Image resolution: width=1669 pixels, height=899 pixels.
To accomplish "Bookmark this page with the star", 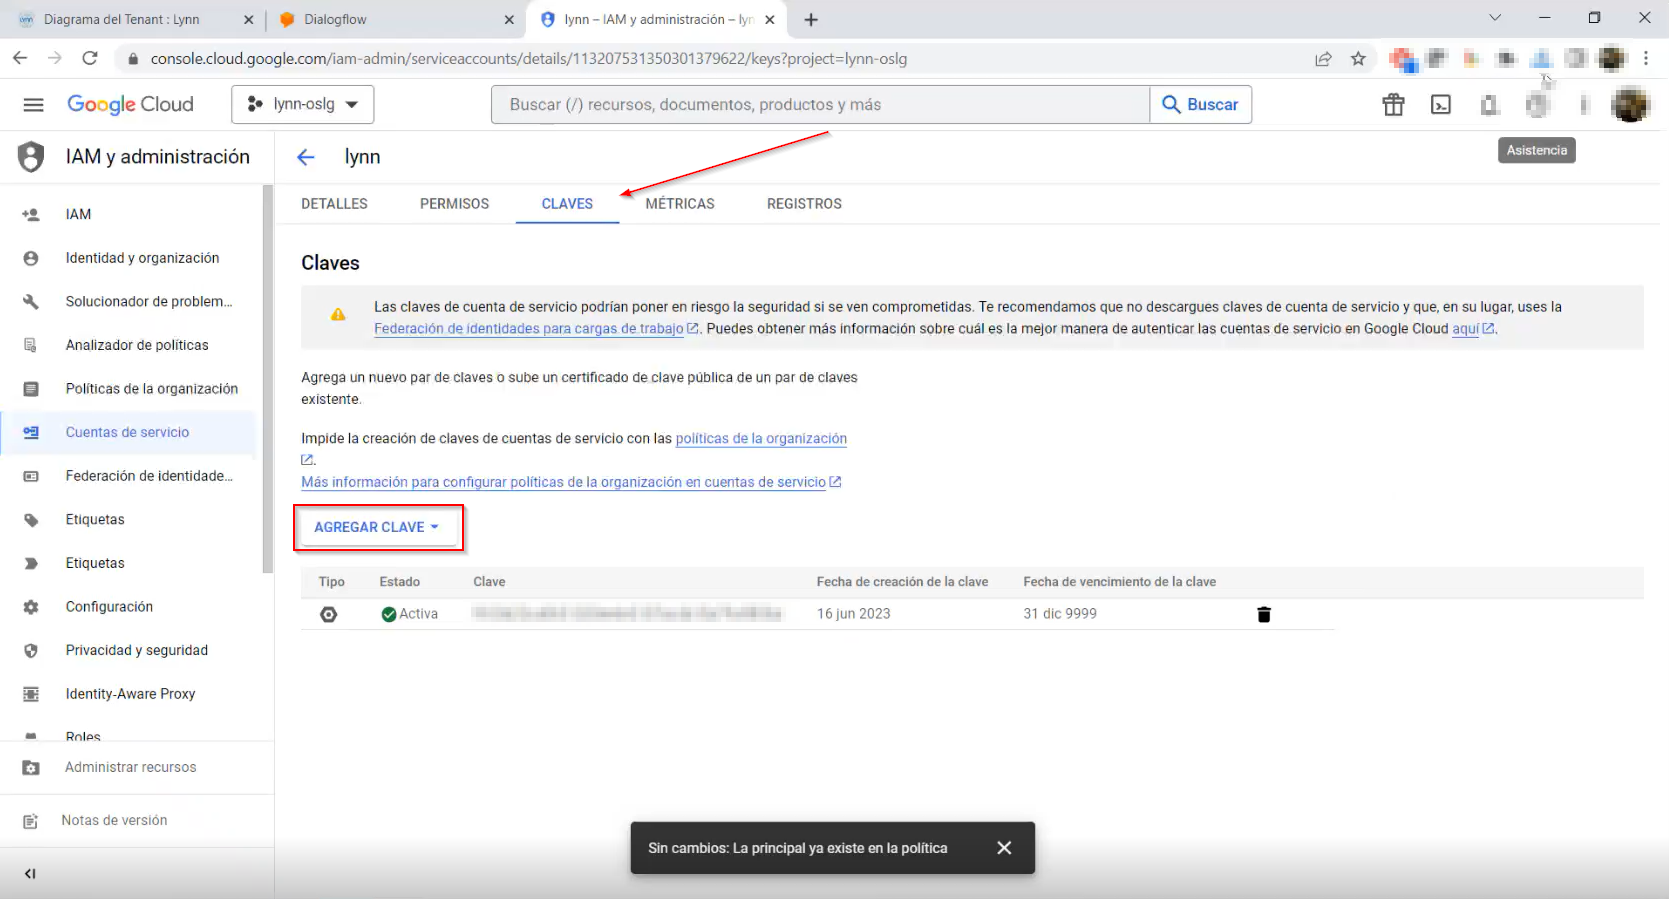I will click(1358, 59).
